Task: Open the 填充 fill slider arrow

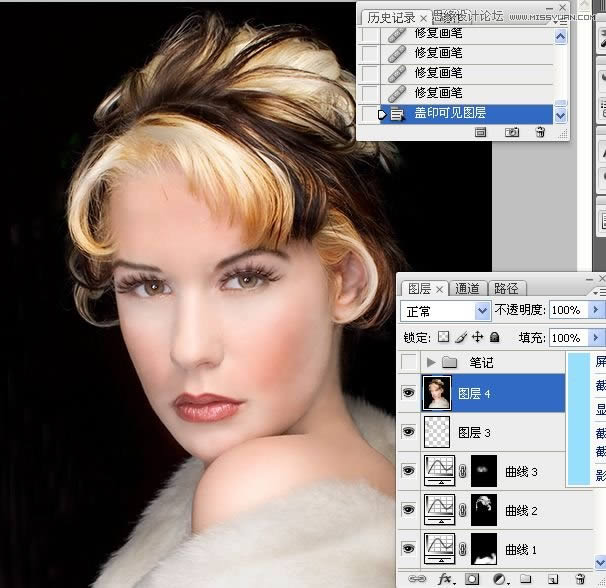Action: pyautogui.click(x=597, y=338)
